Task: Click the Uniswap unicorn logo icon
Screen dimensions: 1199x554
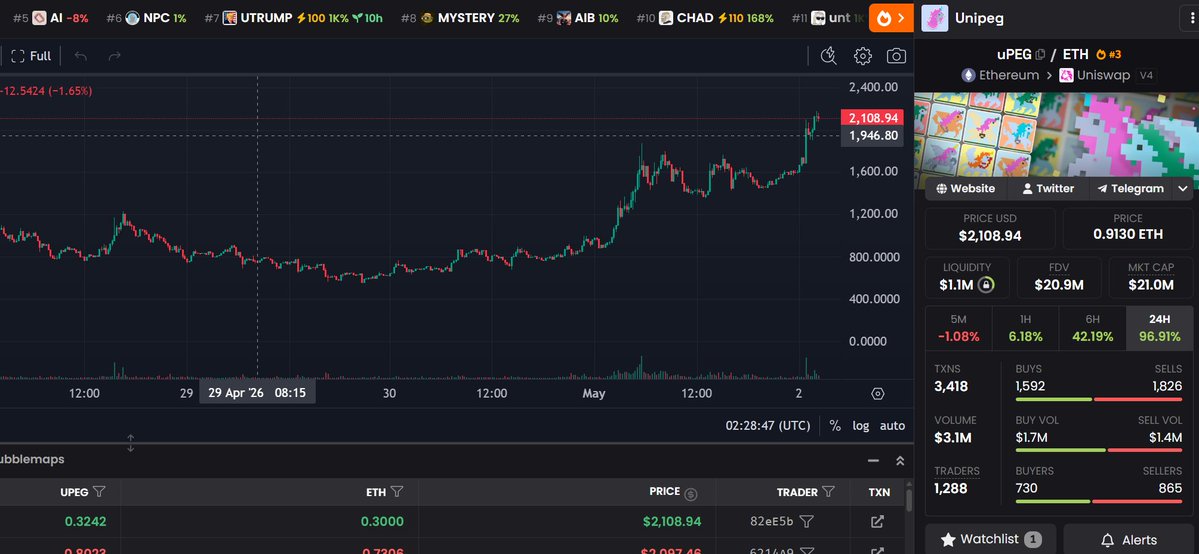Action: (1067, 75)
